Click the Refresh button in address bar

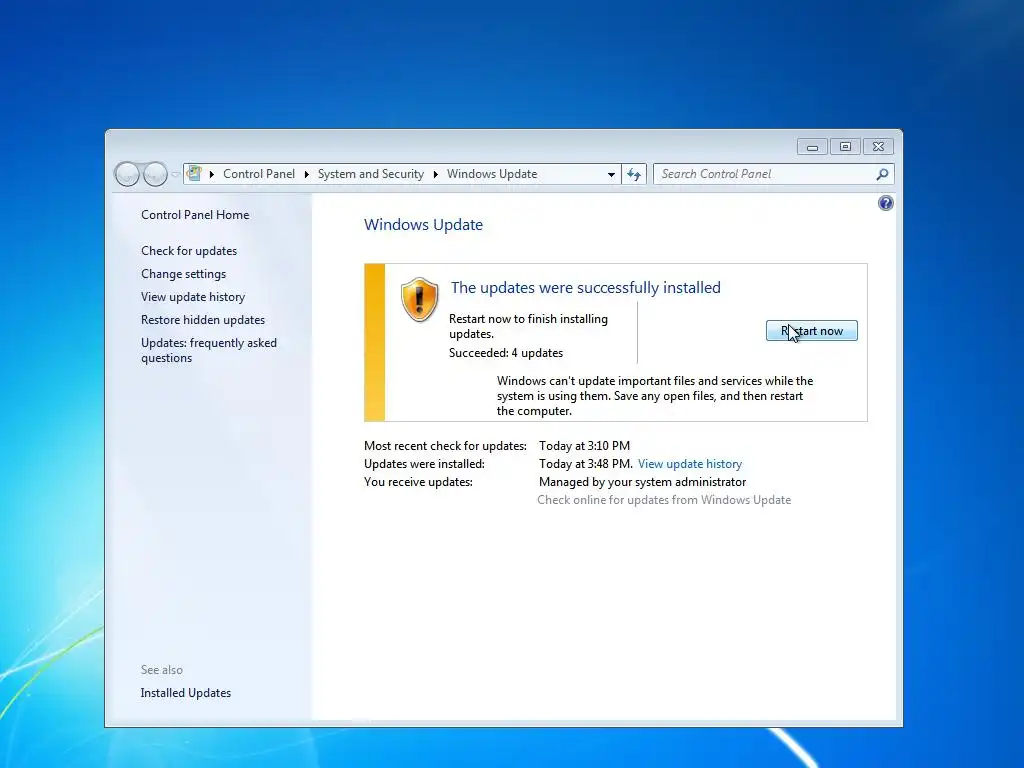tap(633, 174)
